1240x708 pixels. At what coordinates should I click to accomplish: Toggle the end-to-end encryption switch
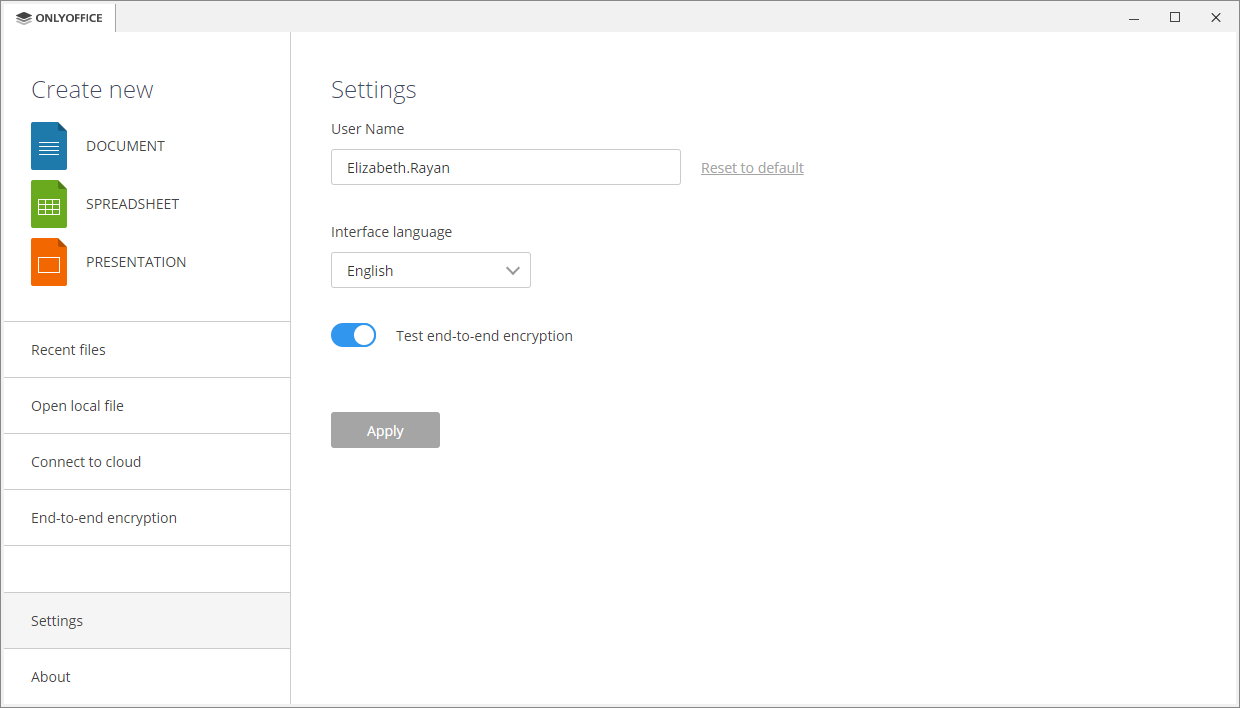coord(353,336)
